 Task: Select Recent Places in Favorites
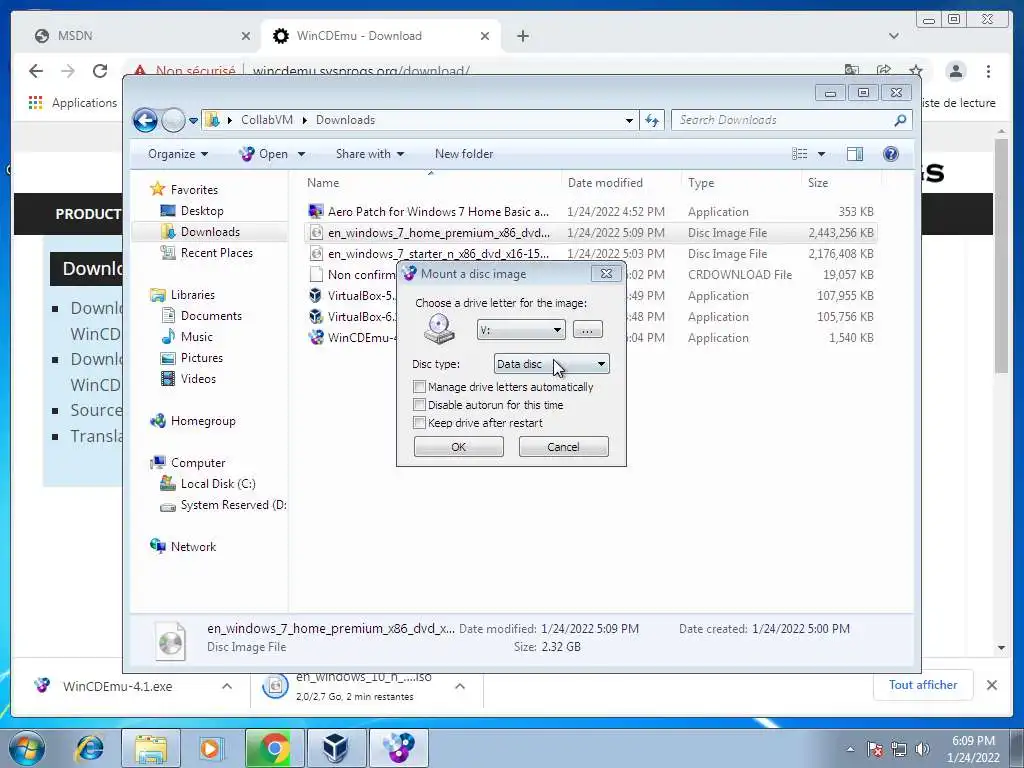[216, 253]
